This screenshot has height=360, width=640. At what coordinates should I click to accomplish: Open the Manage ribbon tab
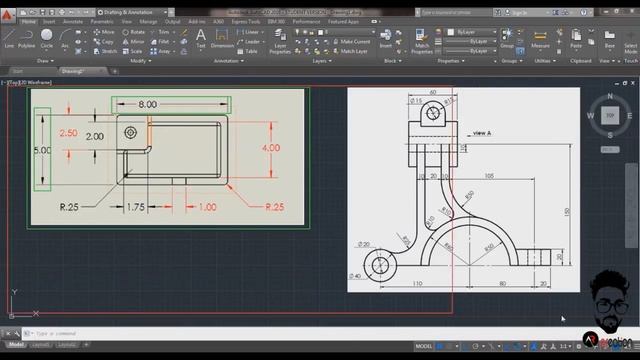pyautogui.click(x=148, y=21)
